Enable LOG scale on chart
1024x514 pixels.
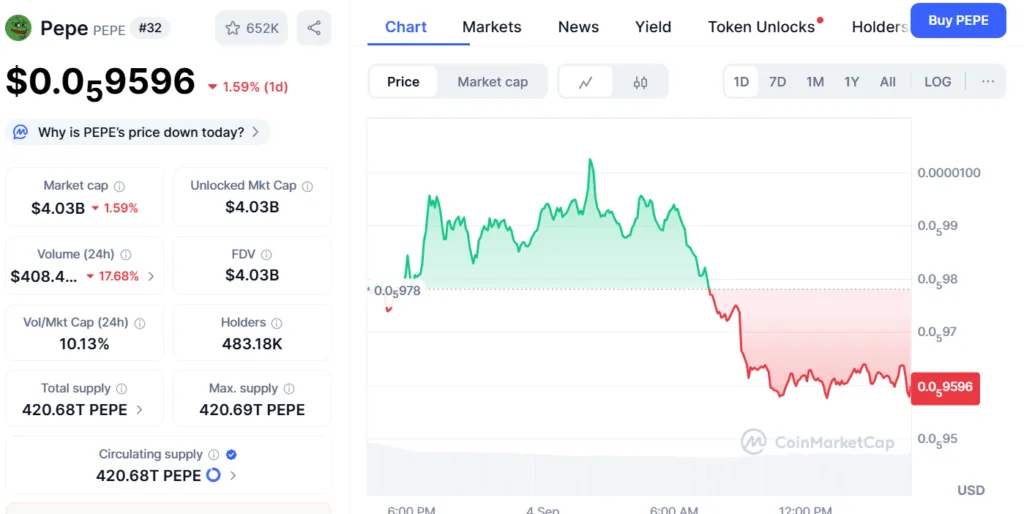tap(937, 82)
